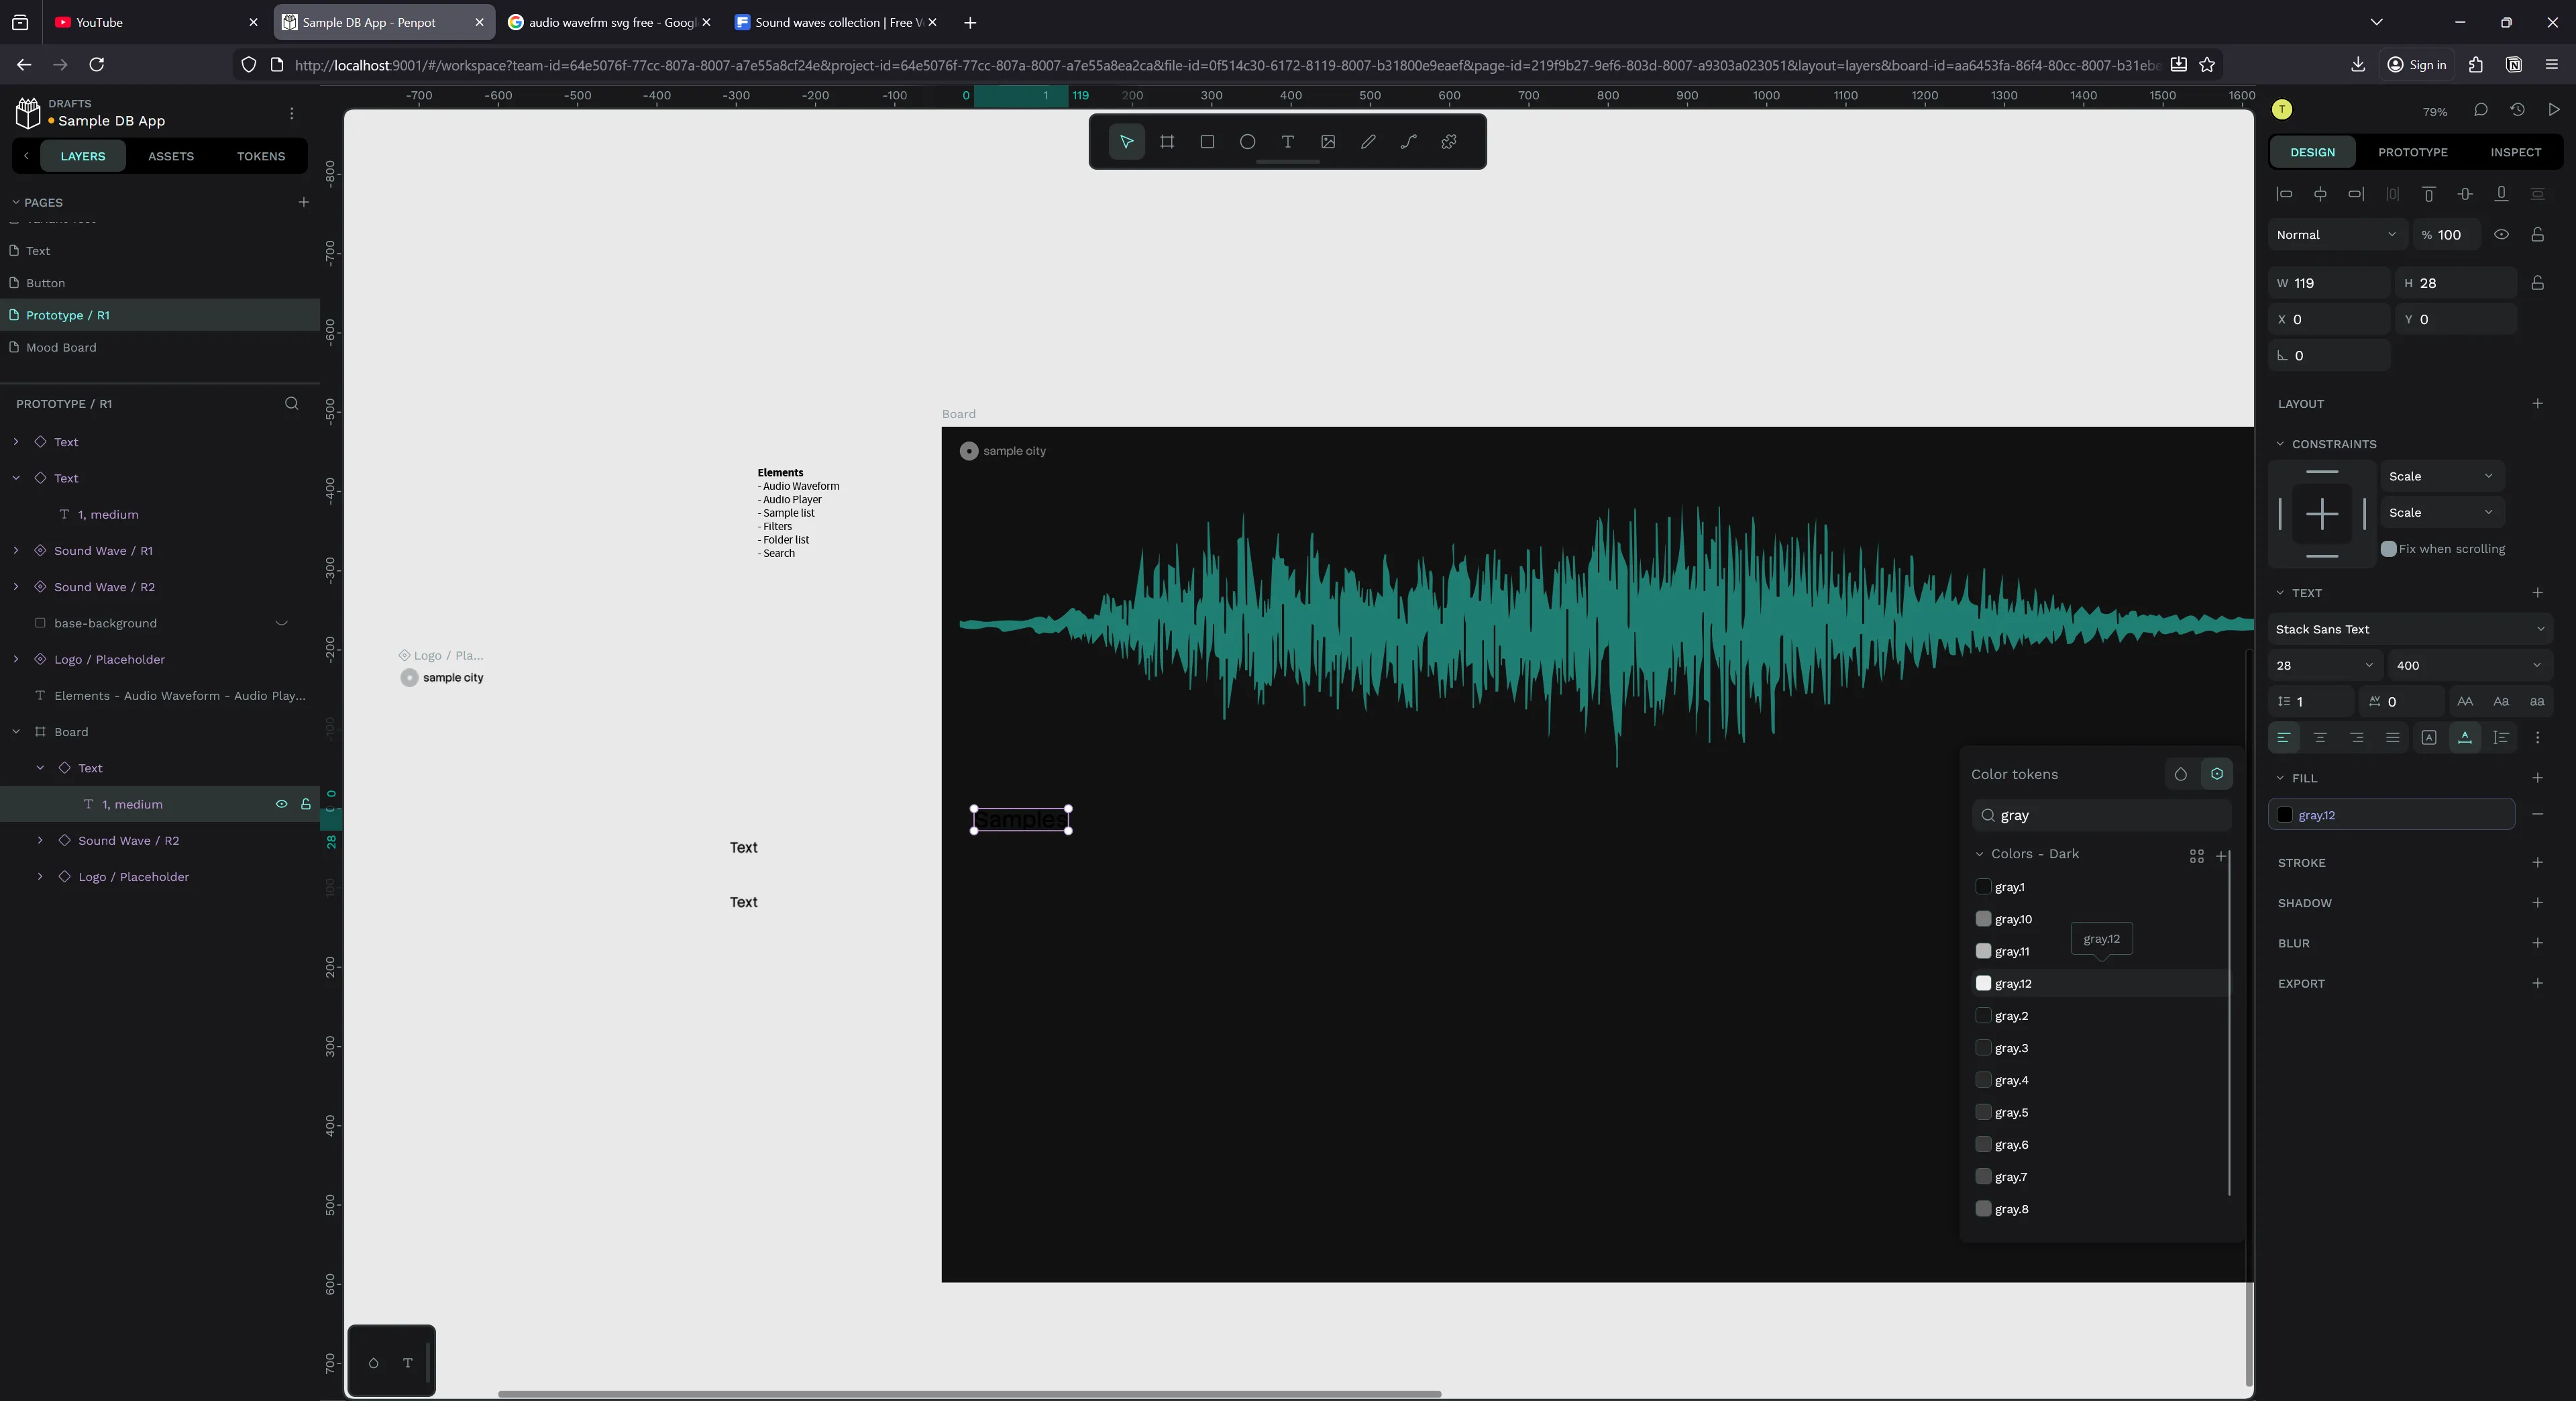2576x1401 pixels.
Task: Add a new stroke
Action: click(x=2537, y=862)
